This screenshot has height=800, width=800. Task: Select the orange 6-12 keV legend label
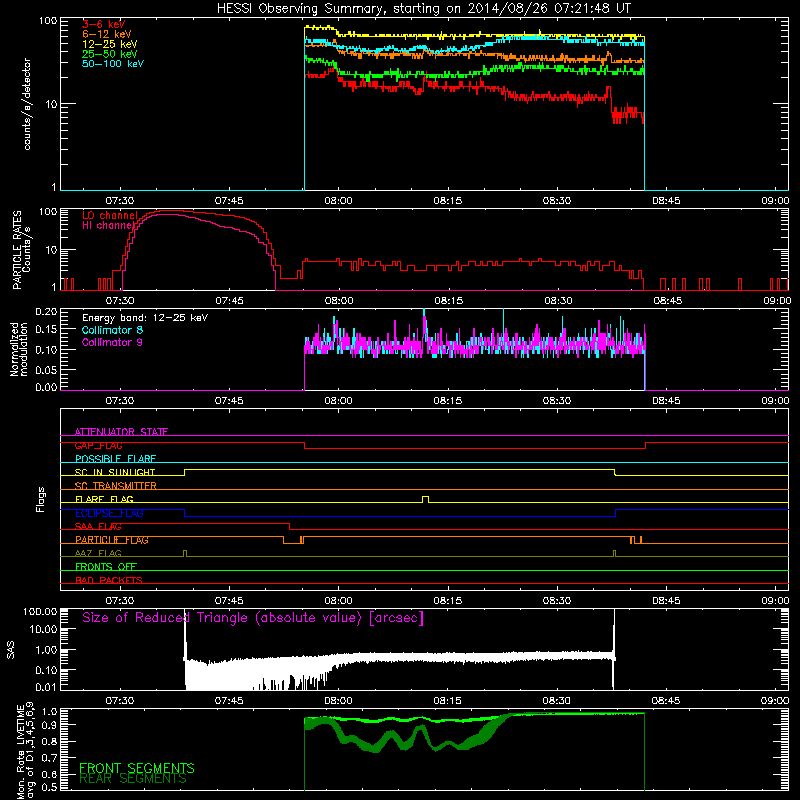click(107, 34)
